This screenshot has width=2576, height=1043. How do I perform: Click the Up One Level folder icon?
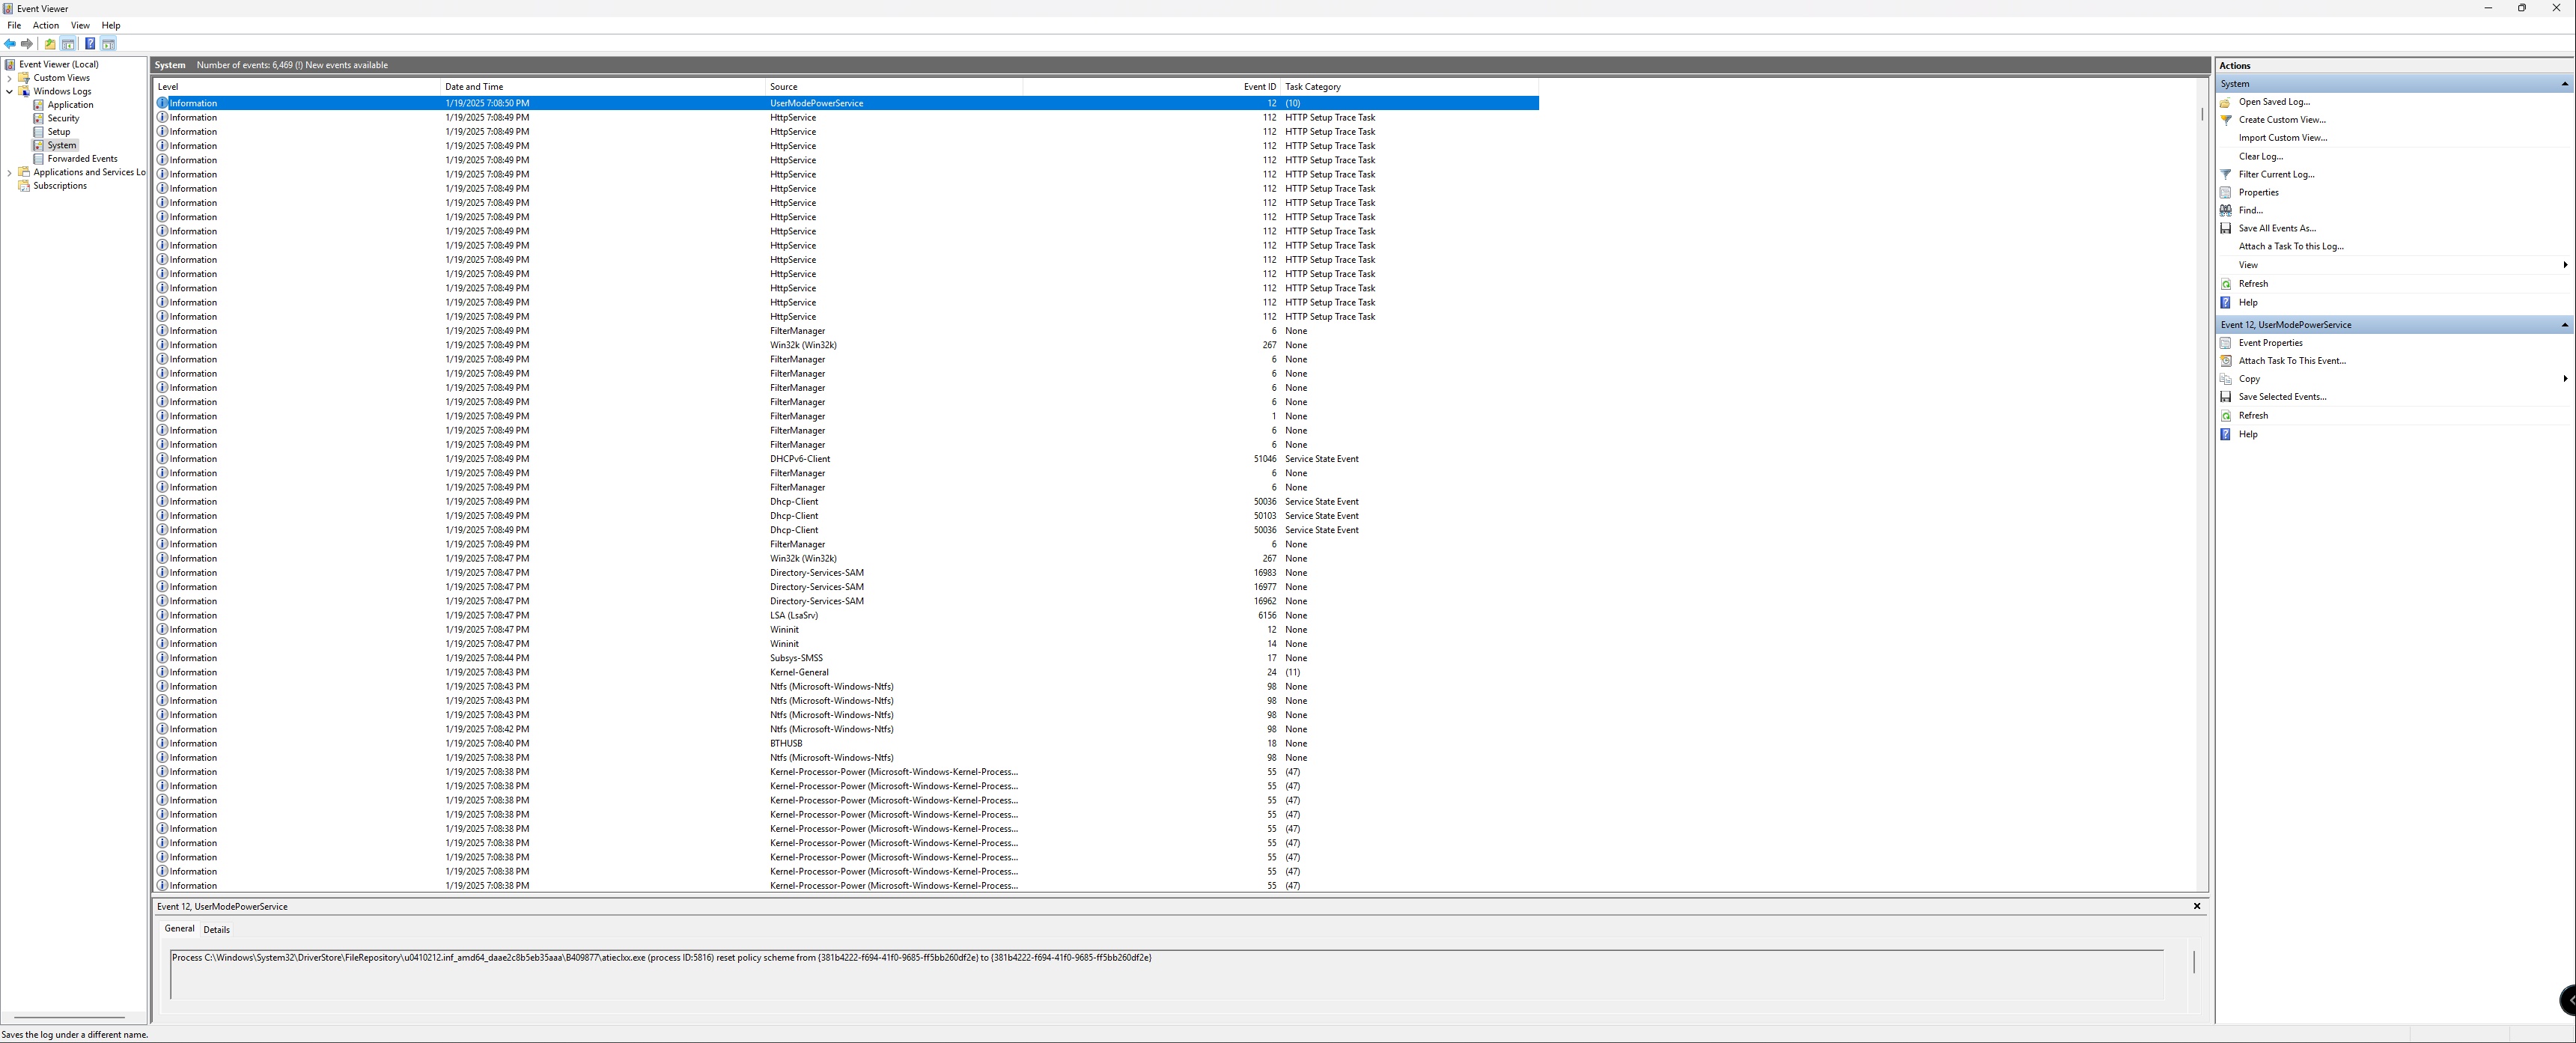(50, 44)
